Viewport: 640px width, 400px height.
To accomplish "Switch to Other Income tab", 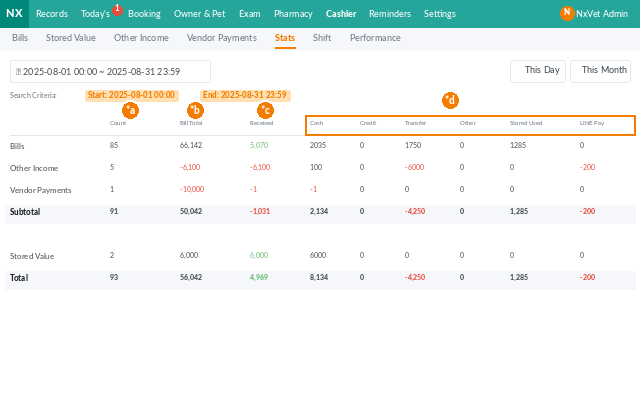I will pos(141,38).
